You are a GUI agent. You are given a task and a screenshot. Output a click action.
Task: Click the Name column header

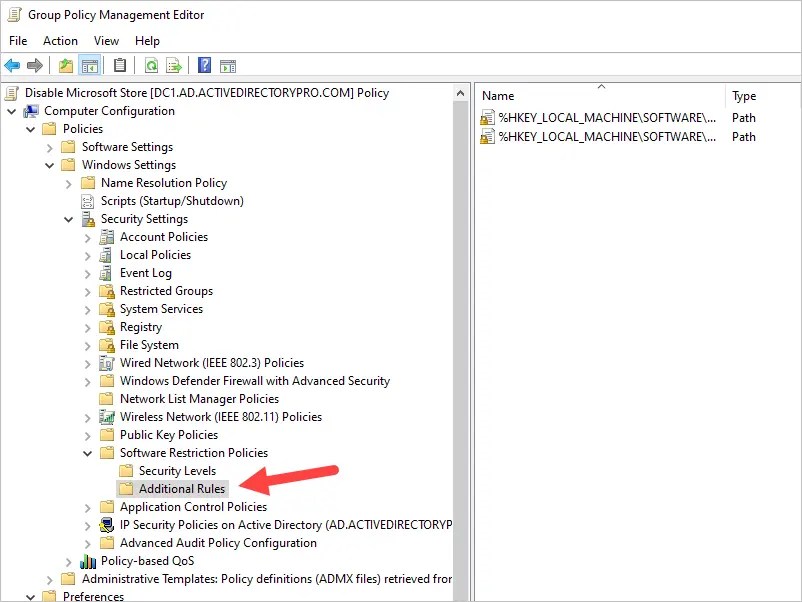coord(497,96)
